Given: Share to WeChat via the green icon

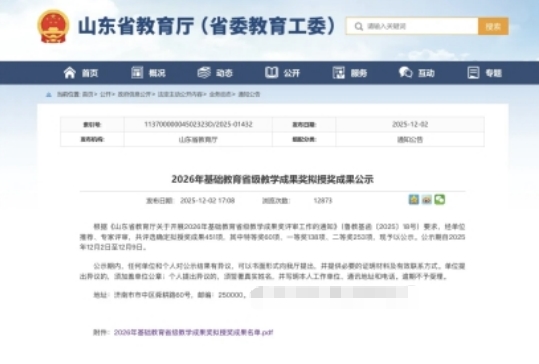Looking at the screenshot, I should (440, 199).
